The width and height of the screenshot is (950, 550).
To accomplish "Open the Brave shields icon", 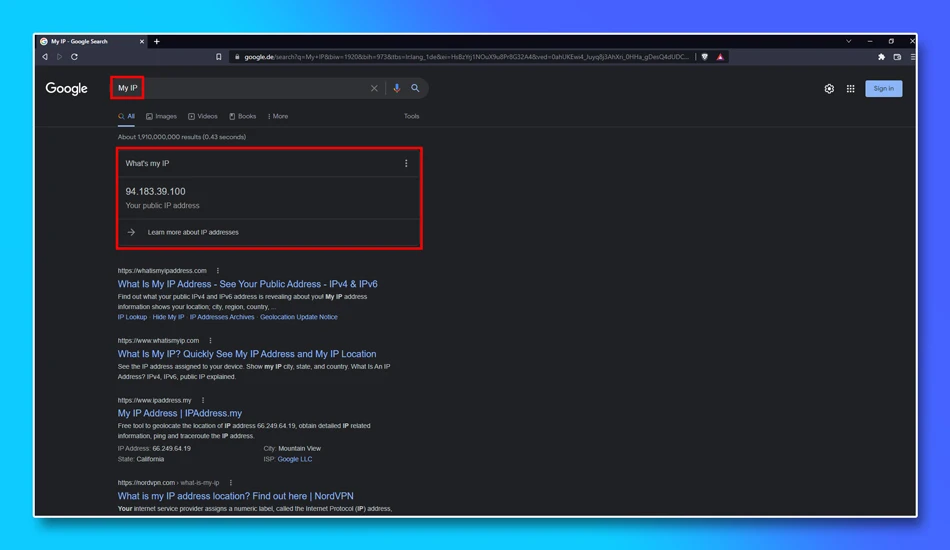I will [705, 57].
